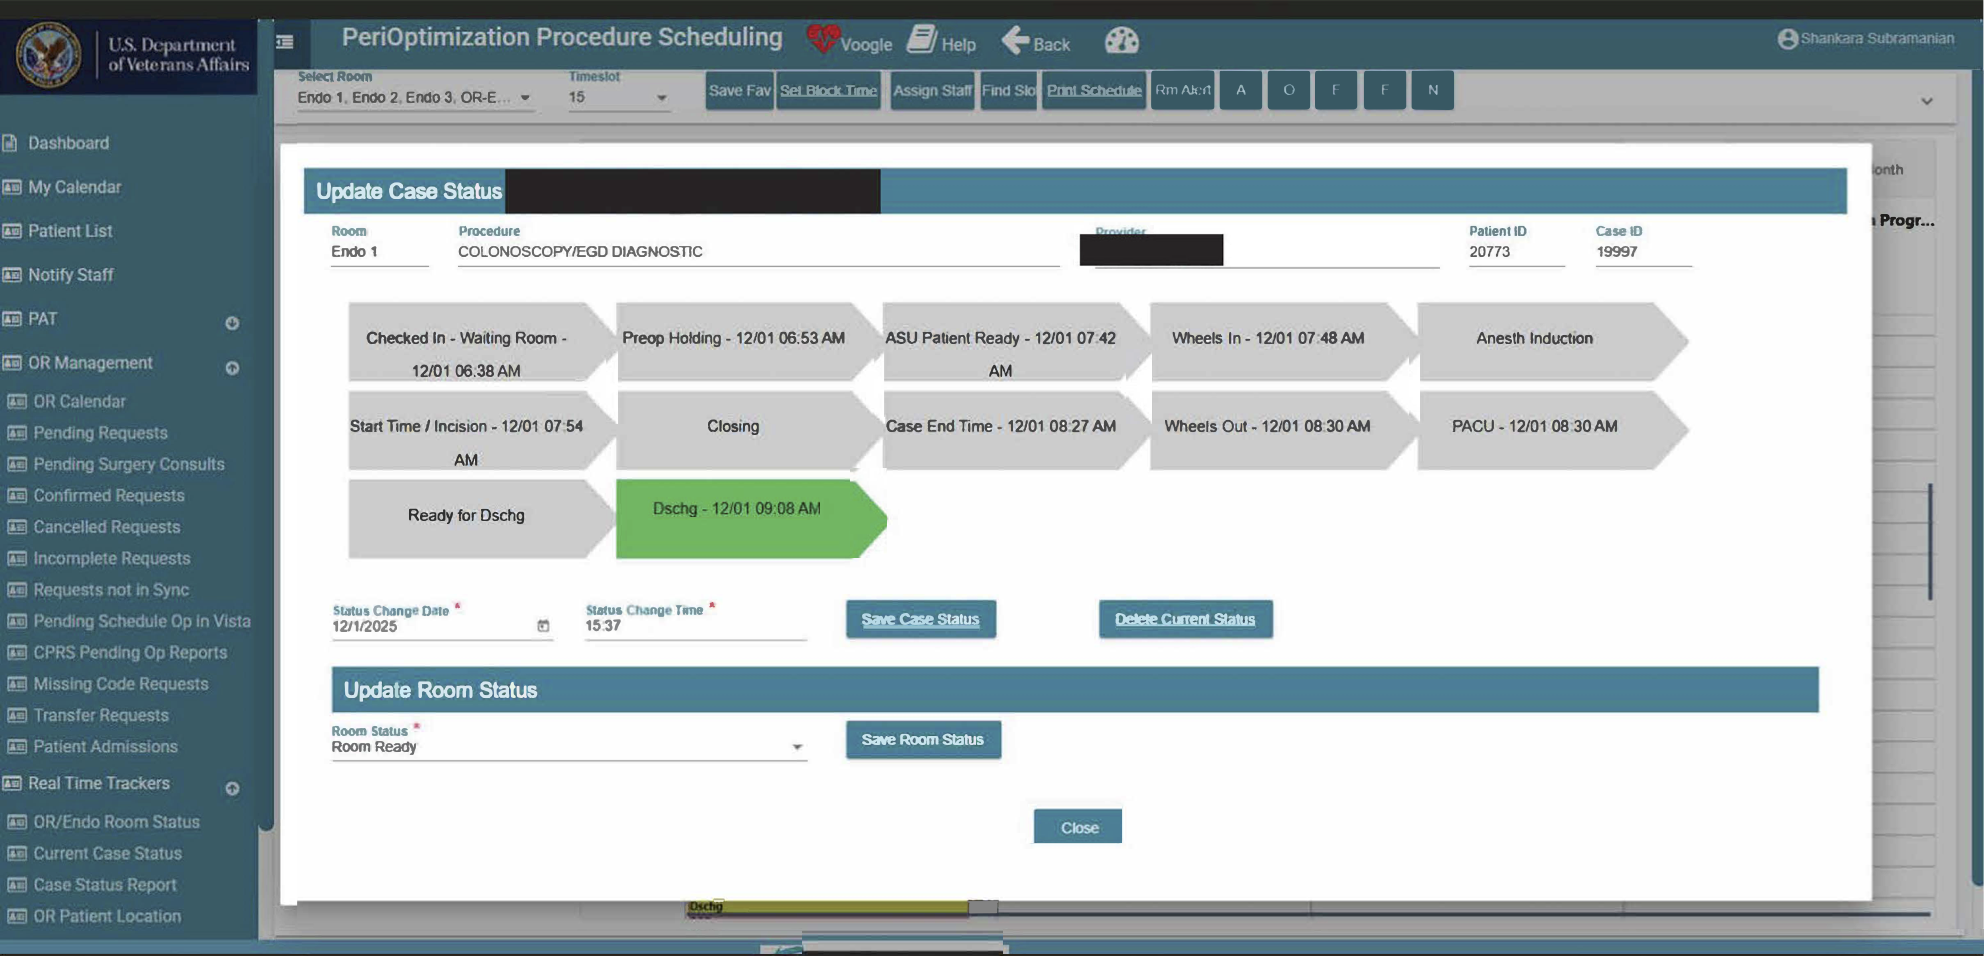Close the Update Case Status dialog
This screenshot has height=956, width=1984.
pyautogui.click(x=1078, y=827)
